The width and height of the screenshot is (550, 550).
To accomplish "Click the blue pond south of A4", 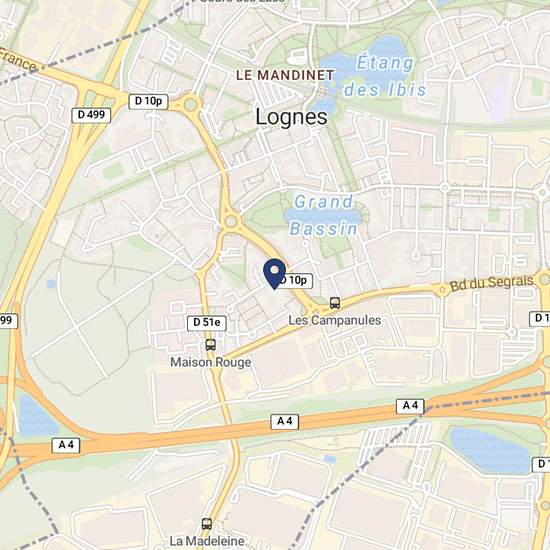I will pyautogui.click(x=490, y=450).
